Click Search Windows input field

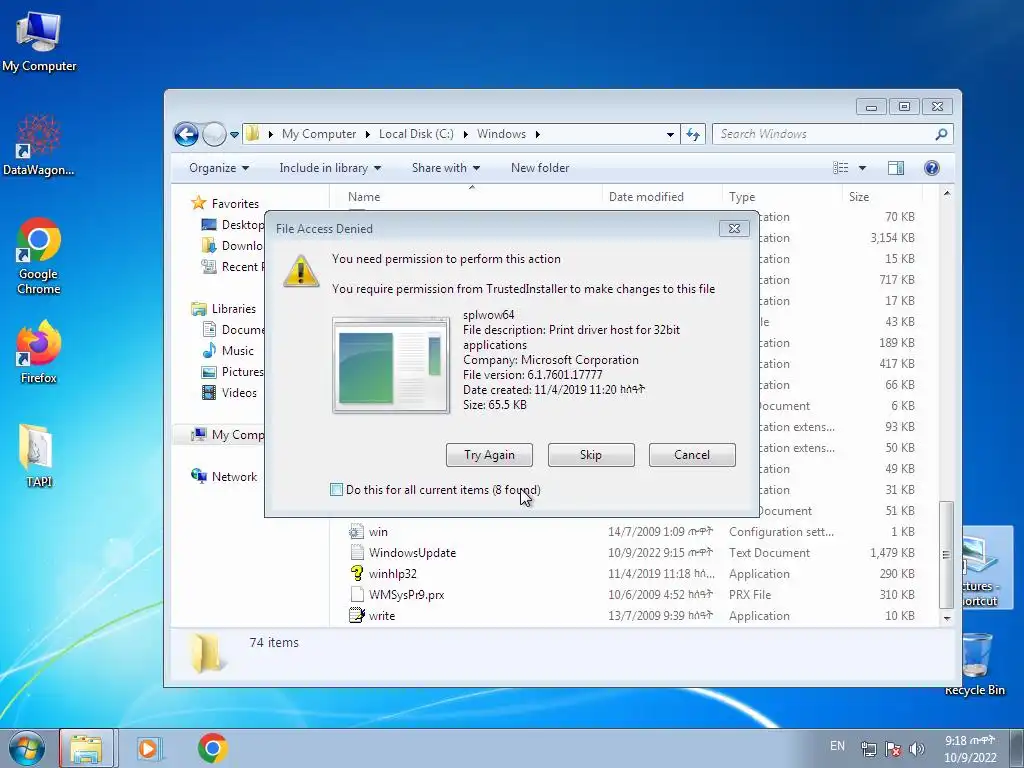click(823, 135)
